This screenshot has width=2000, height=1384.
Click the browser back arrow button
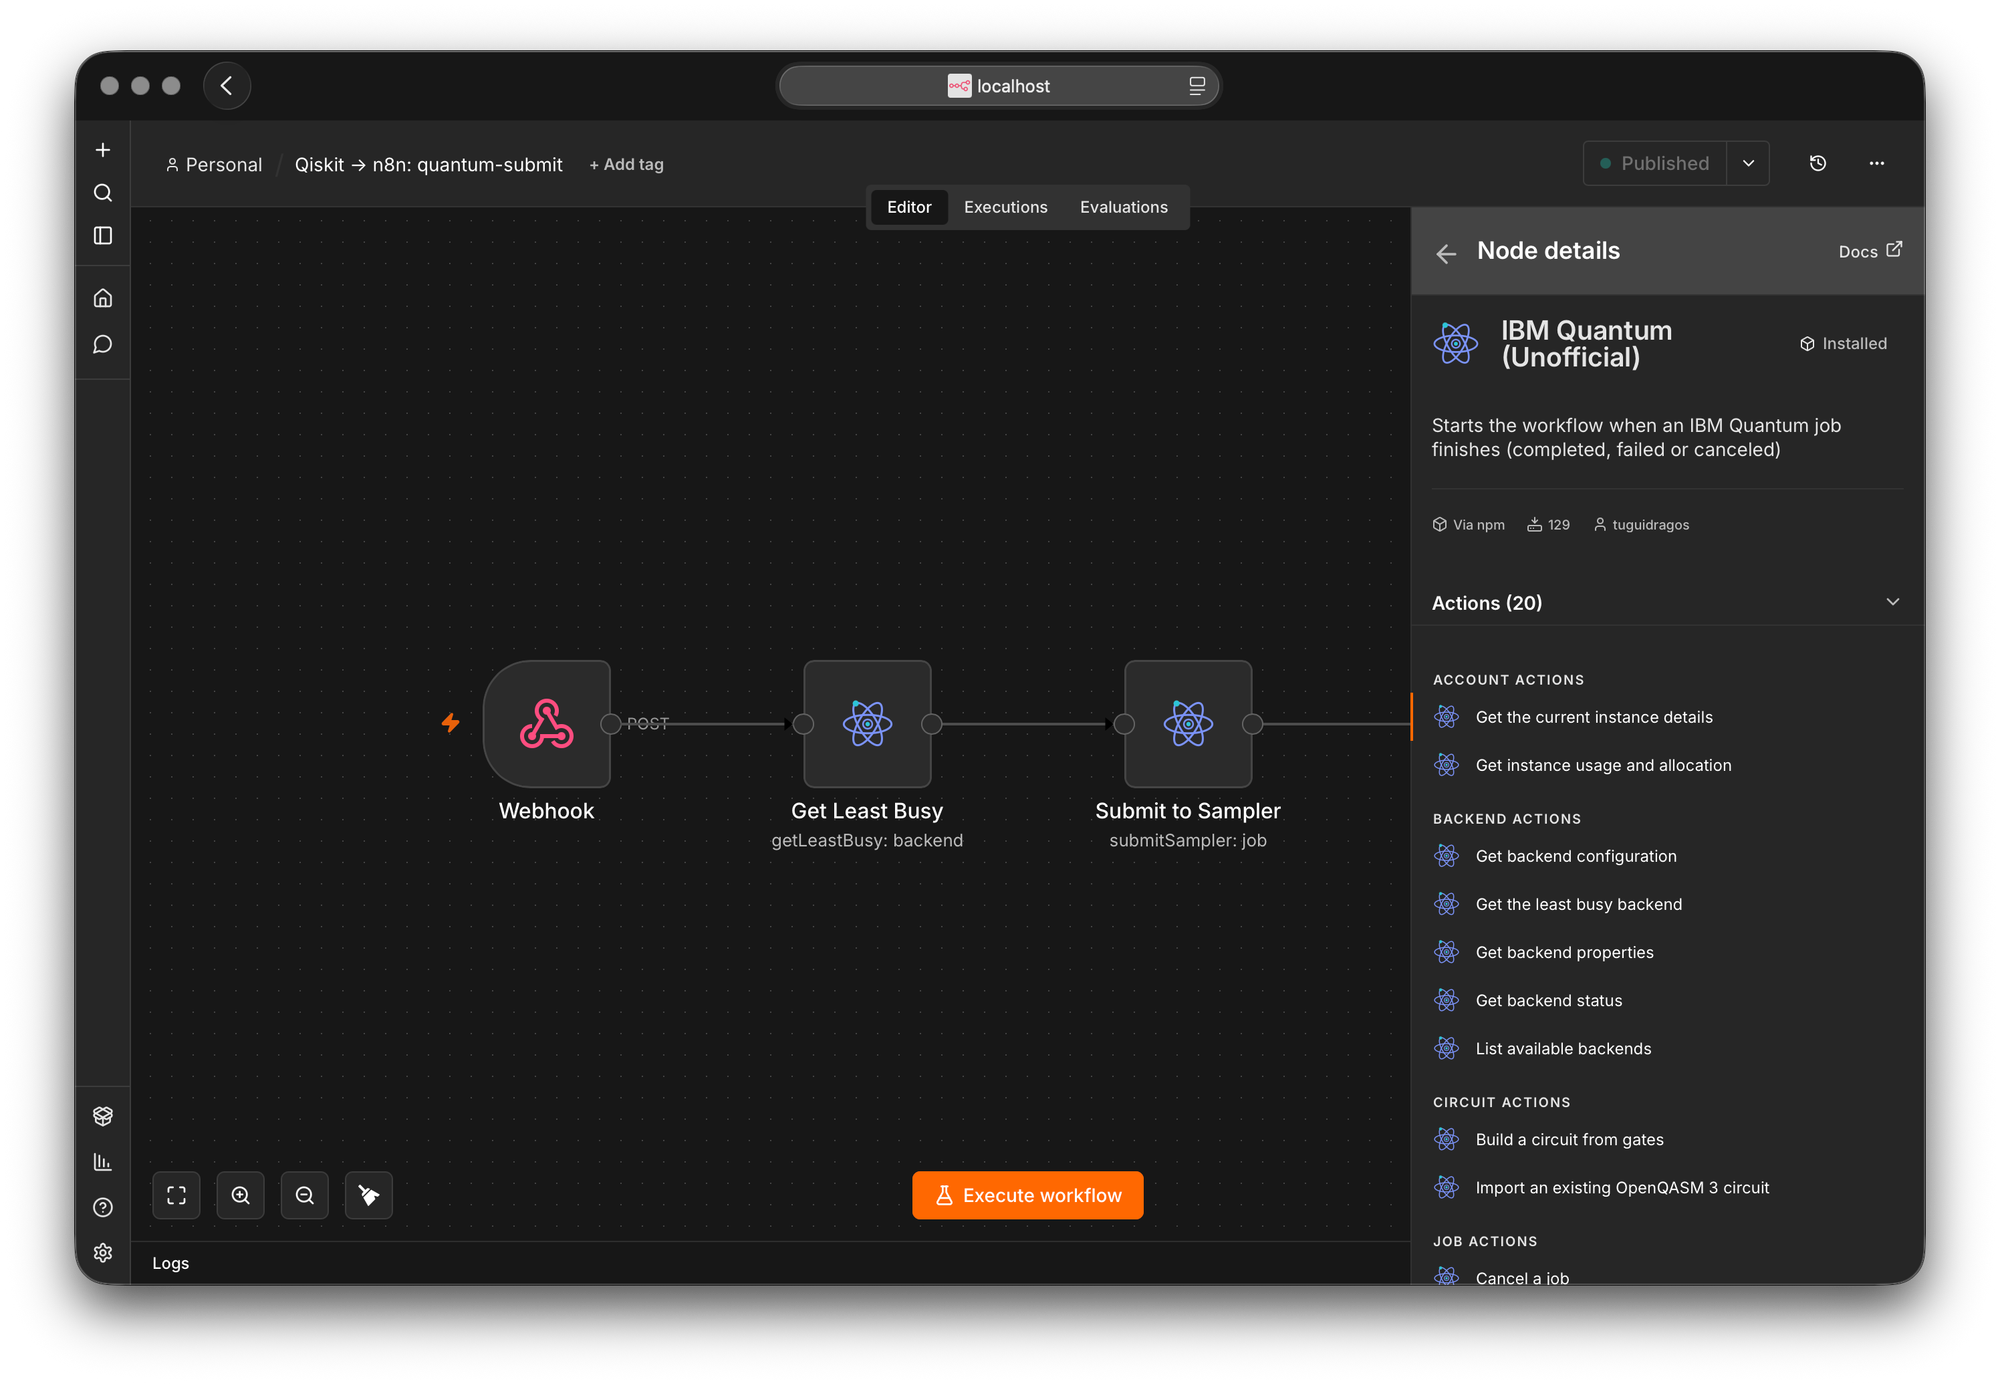(x=227, y=86)
